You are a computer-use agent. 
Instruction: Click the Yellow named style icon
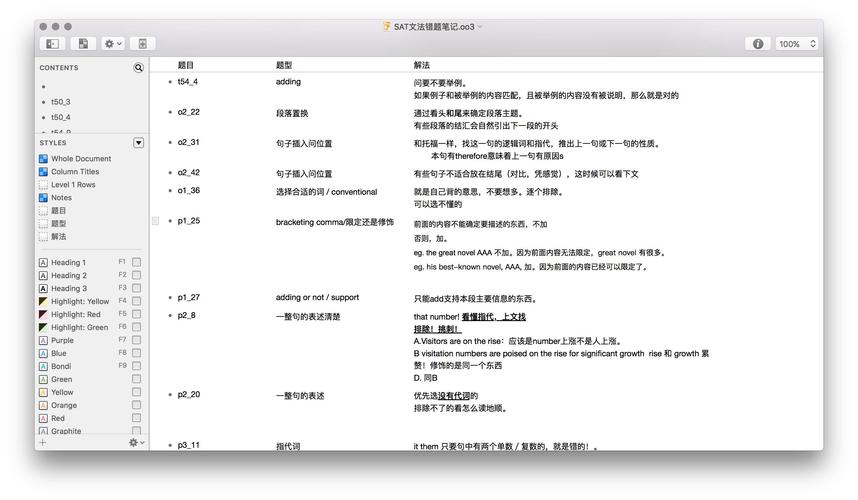(x=43, y=392)
